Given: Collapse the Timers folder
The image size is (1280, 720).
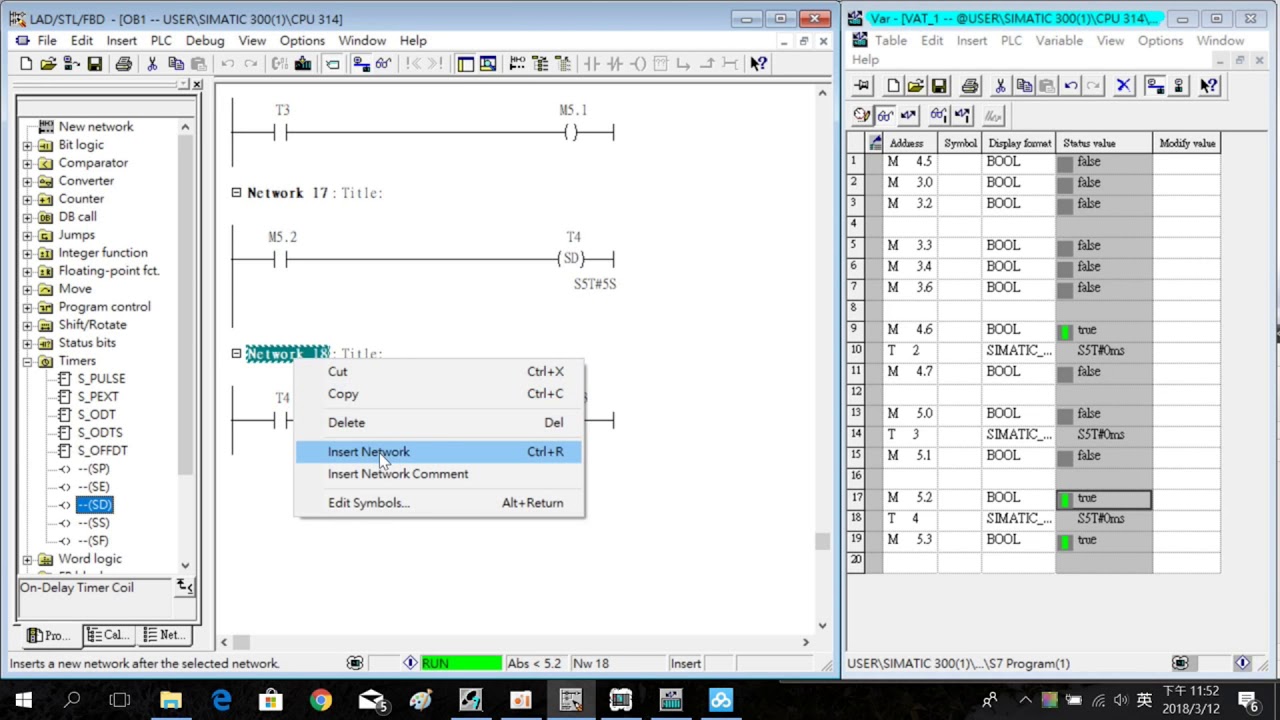Looking at the screenshot, I should pos(28,361).
